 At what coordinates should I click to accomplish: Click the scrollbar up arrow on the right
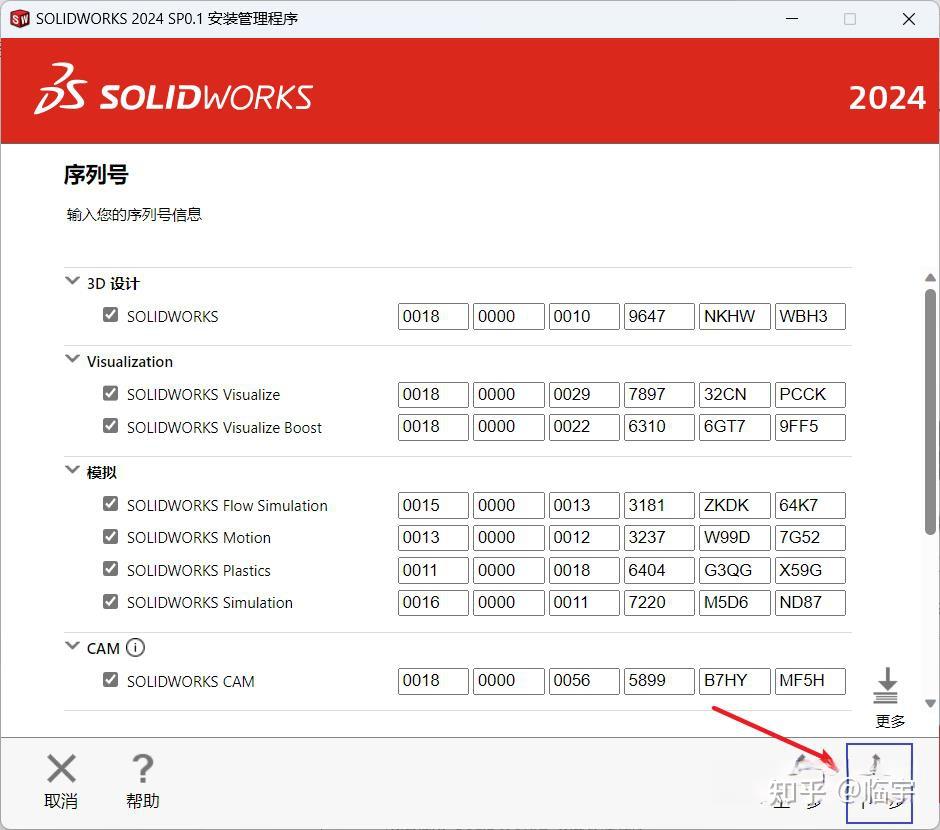coord(931,279)
